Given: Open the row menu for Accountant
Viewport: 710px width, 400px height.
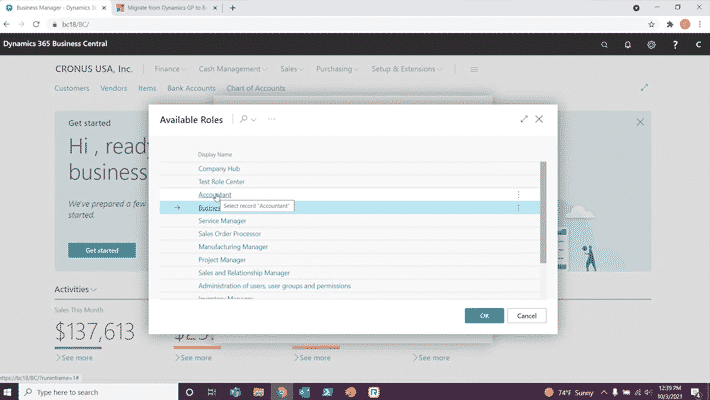Looking at the screenshot, I should (518, 194).
